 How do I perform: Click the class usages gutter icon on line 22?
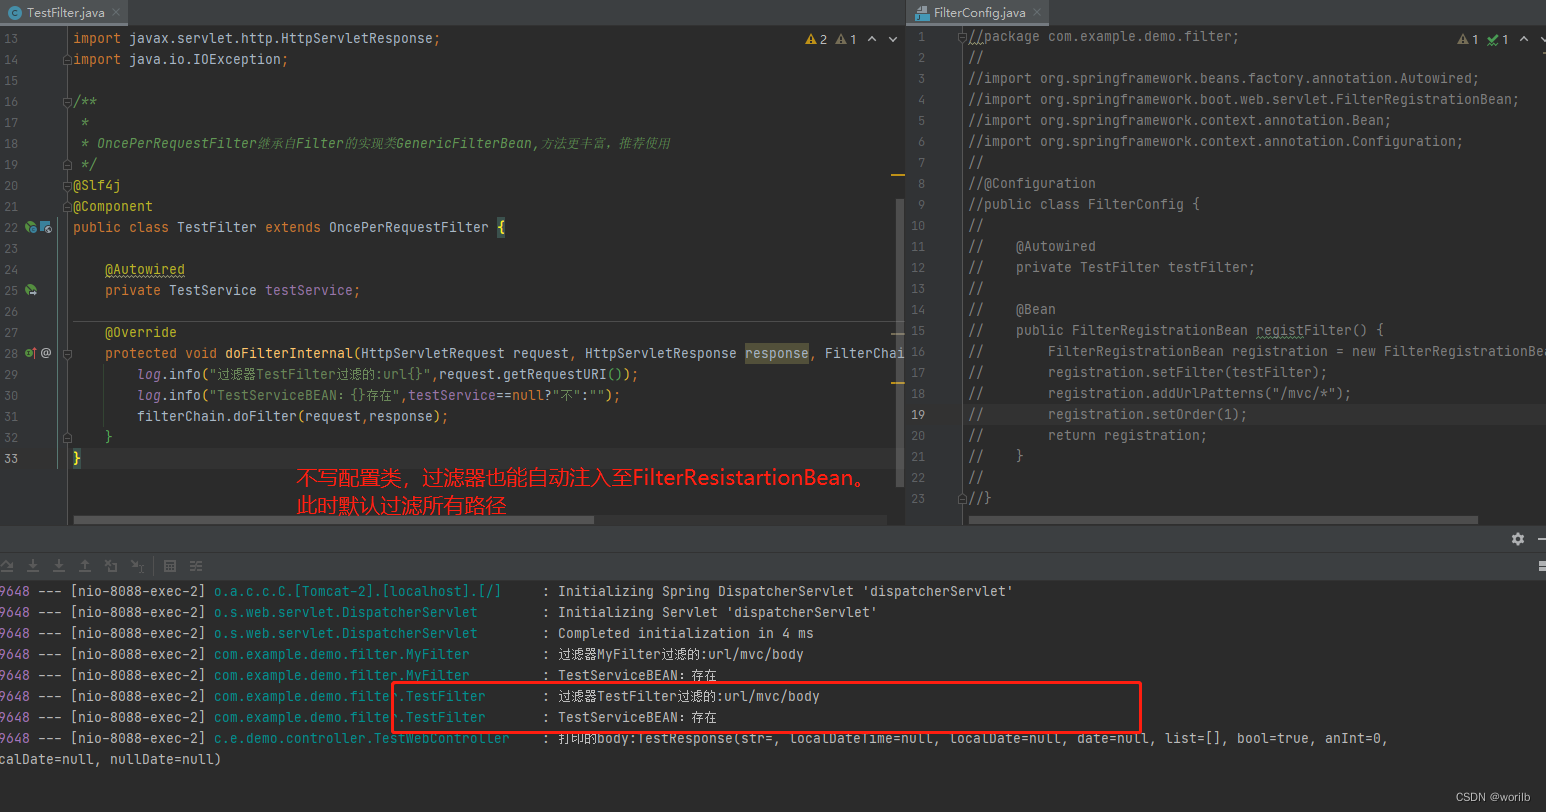click(46, 228)
